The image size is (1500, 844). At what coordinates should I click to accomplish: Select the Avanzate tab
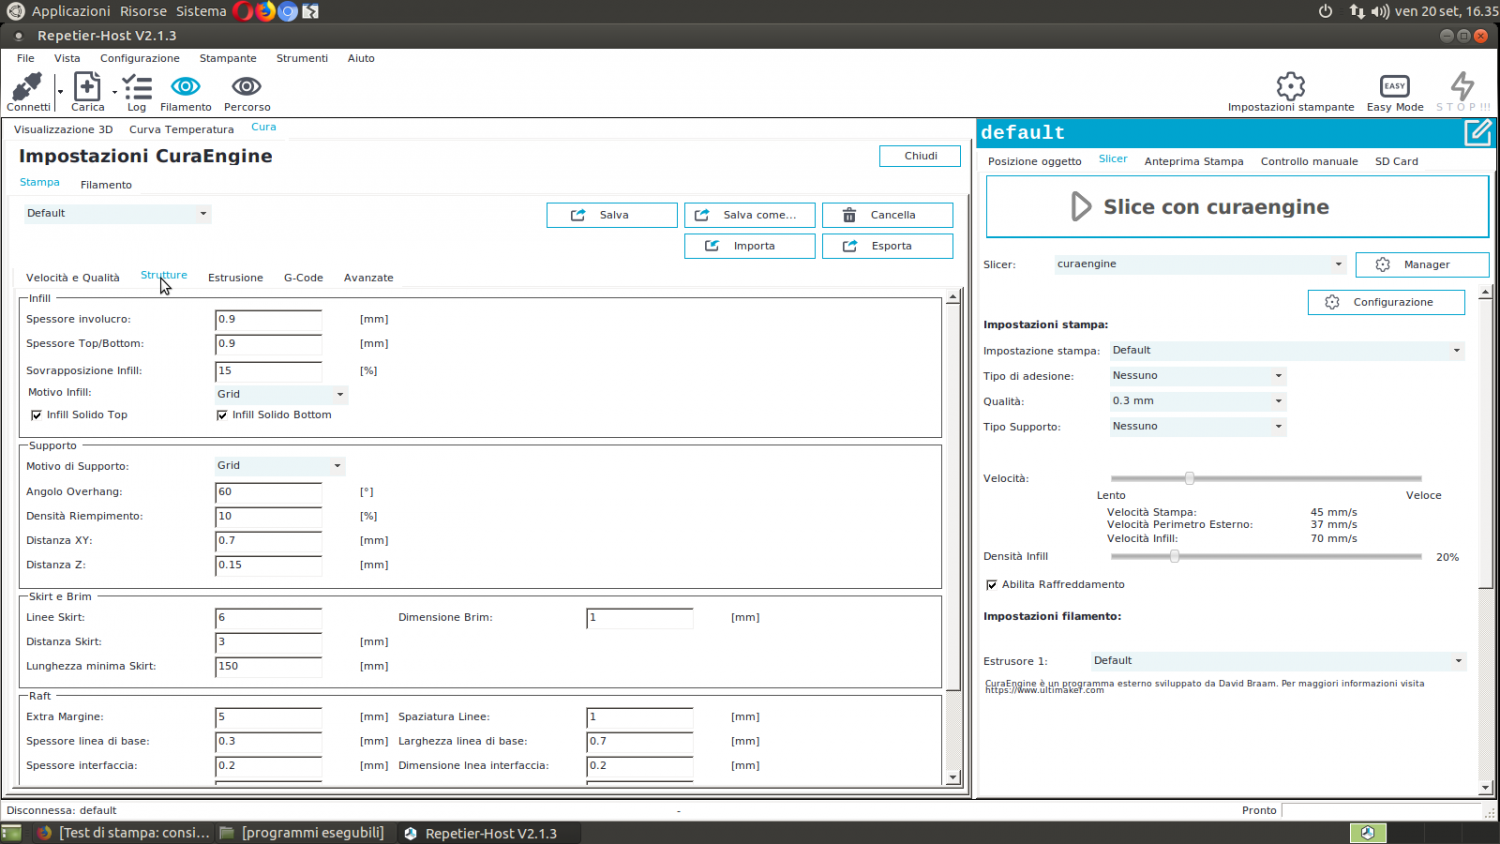pos(368,278)
